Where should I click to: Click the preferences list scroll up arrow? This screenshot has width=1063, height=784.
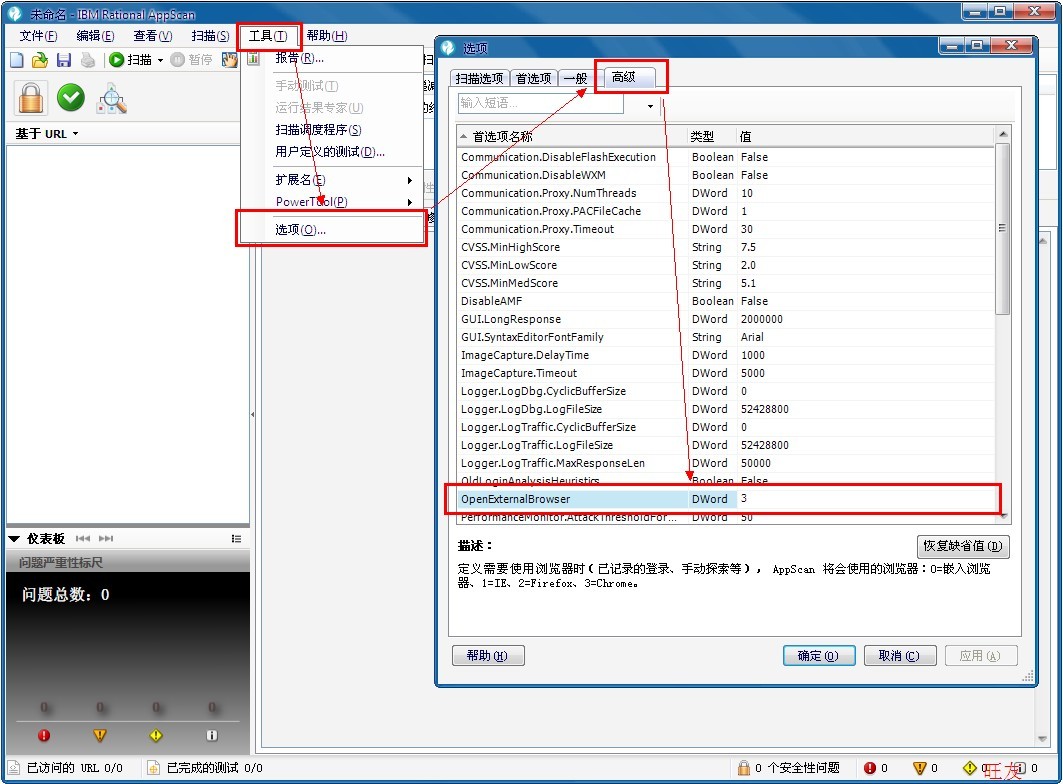[x=1003, y=135]
